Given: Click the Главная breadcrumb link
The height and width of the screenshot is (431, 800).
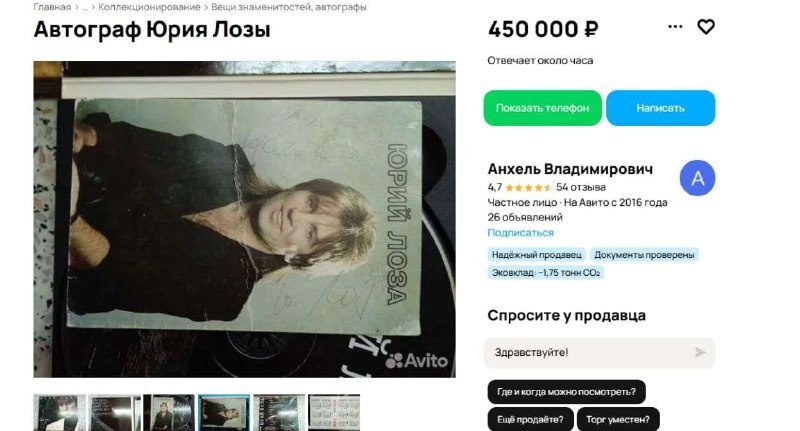Looking at the screenshot, I should pyautogui.click(x=52, y=7).
